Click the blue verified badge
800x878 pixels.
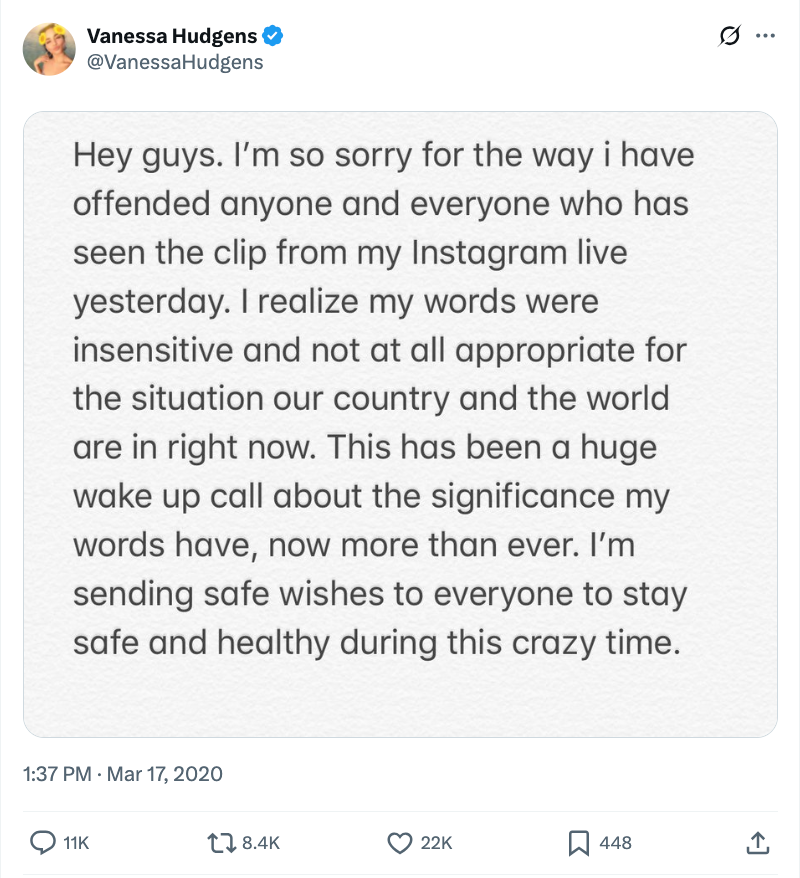pos(272,38)
